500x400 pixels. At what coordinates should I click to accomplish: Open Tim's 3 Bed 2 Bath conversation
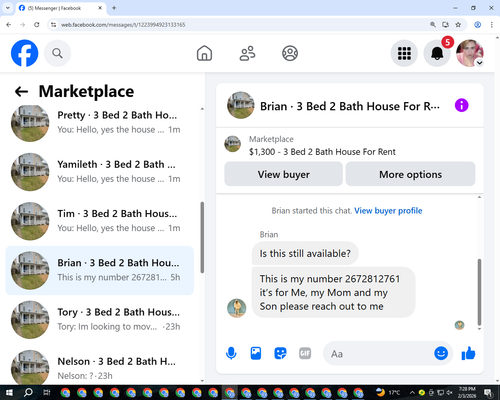(99, 221)
